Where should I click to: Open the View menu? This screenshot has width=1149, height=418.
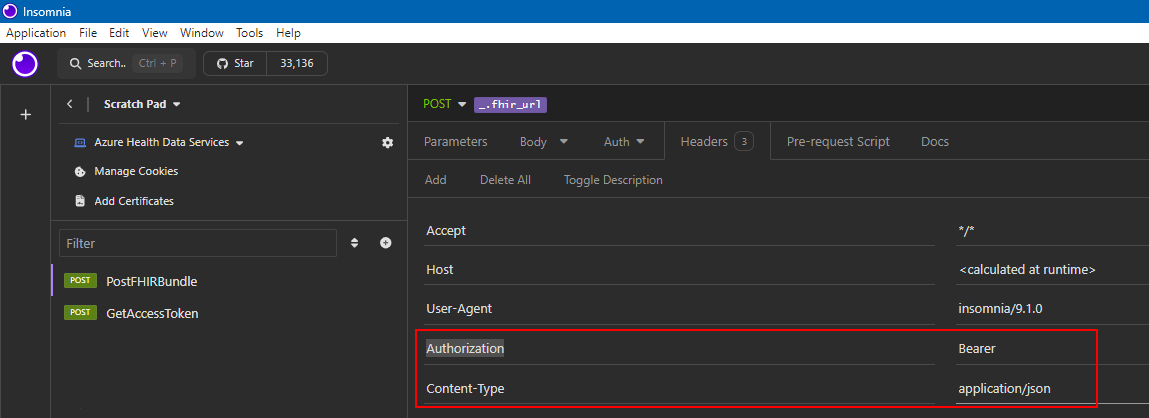[155, 33]
